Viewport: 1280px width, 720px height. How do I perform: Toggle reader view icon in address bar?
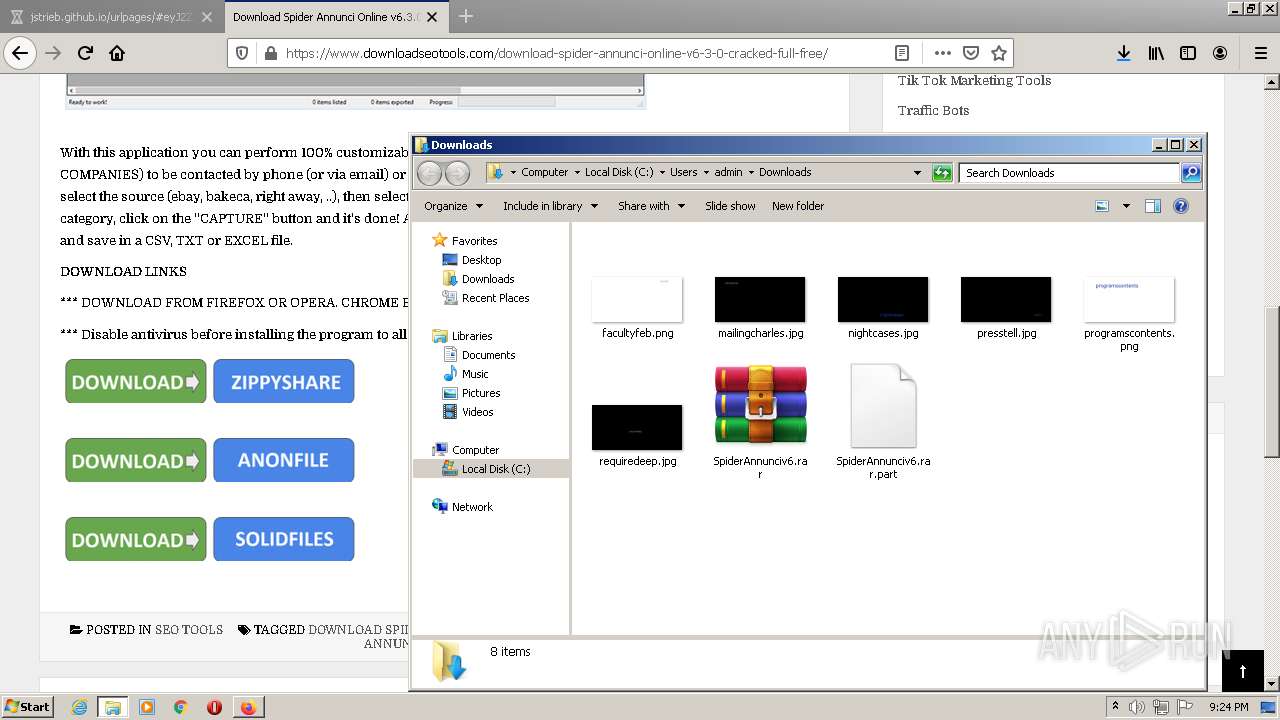click(x=902, y=53)
